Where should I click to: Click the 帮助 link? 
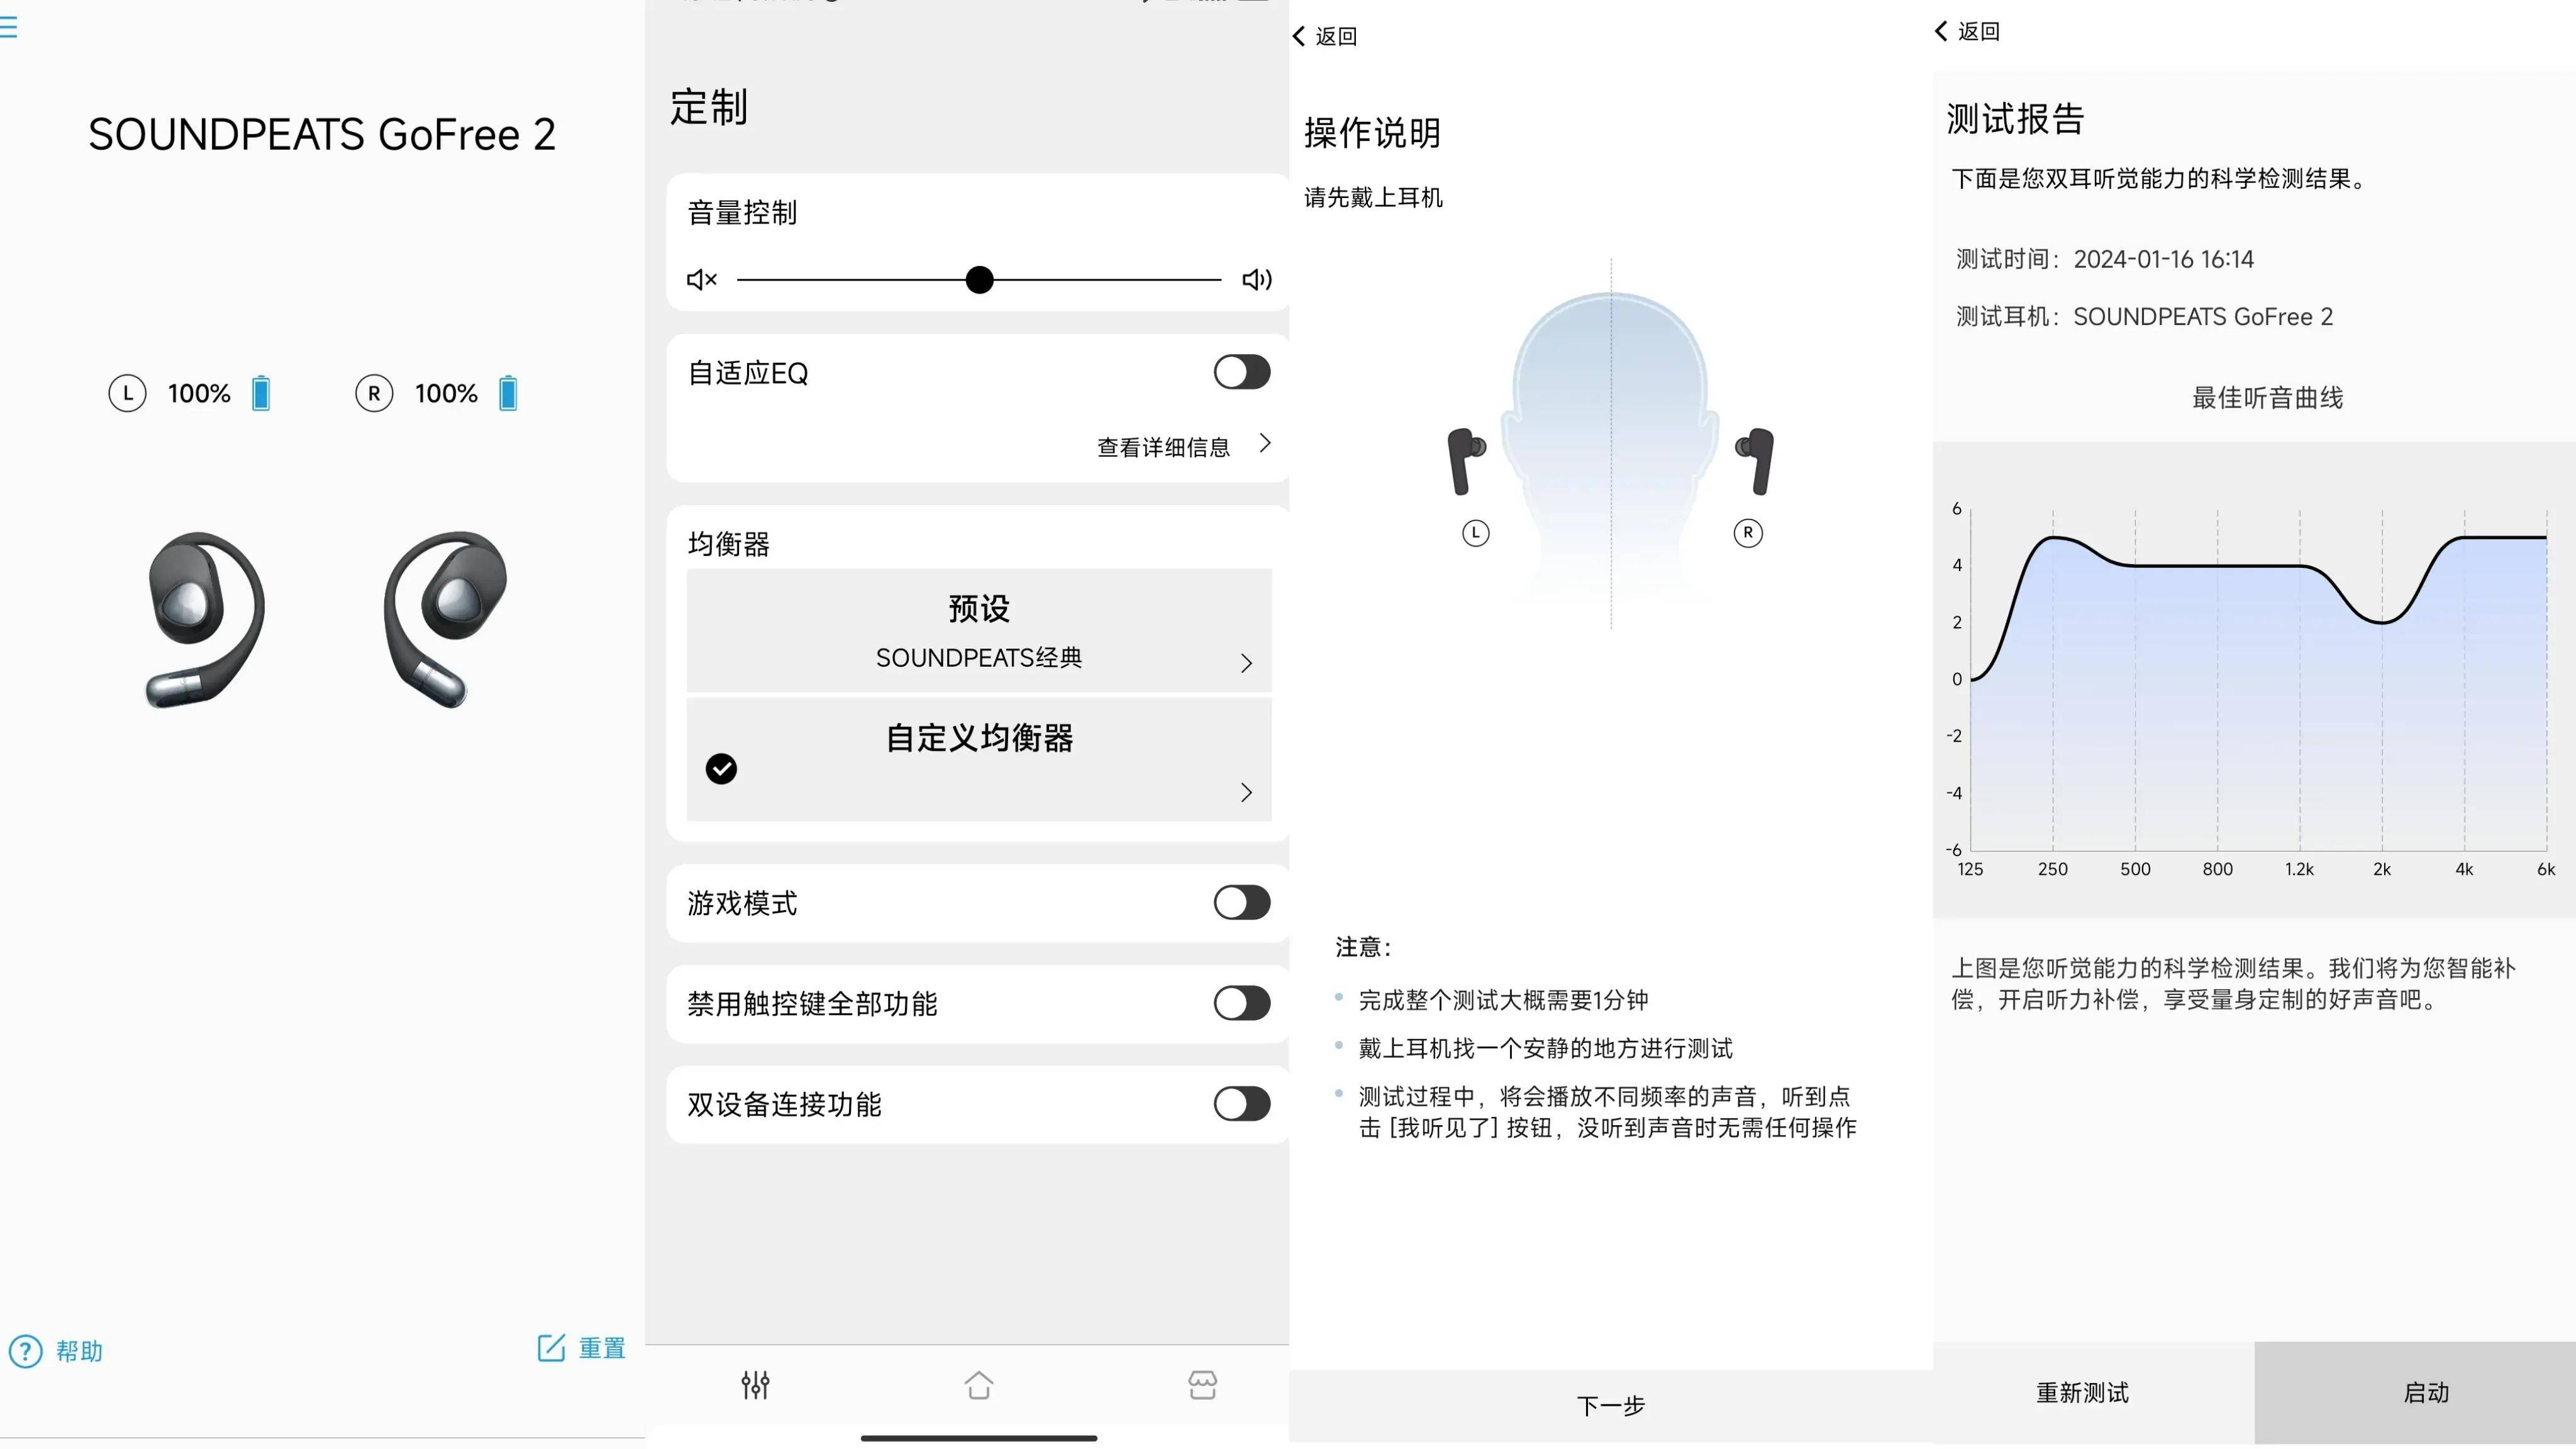coord(79,1351)
